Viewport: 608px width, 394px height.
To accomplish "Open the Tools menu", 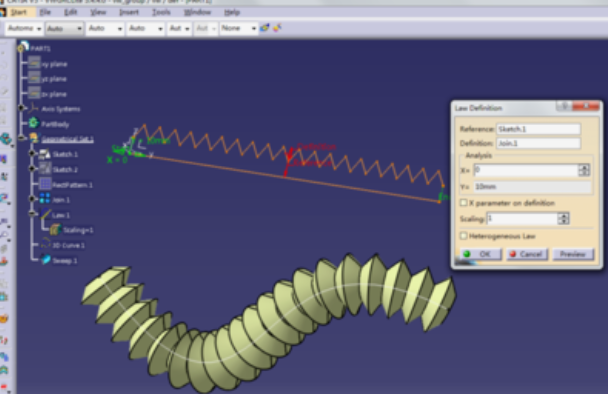I will tap(161, 12).
